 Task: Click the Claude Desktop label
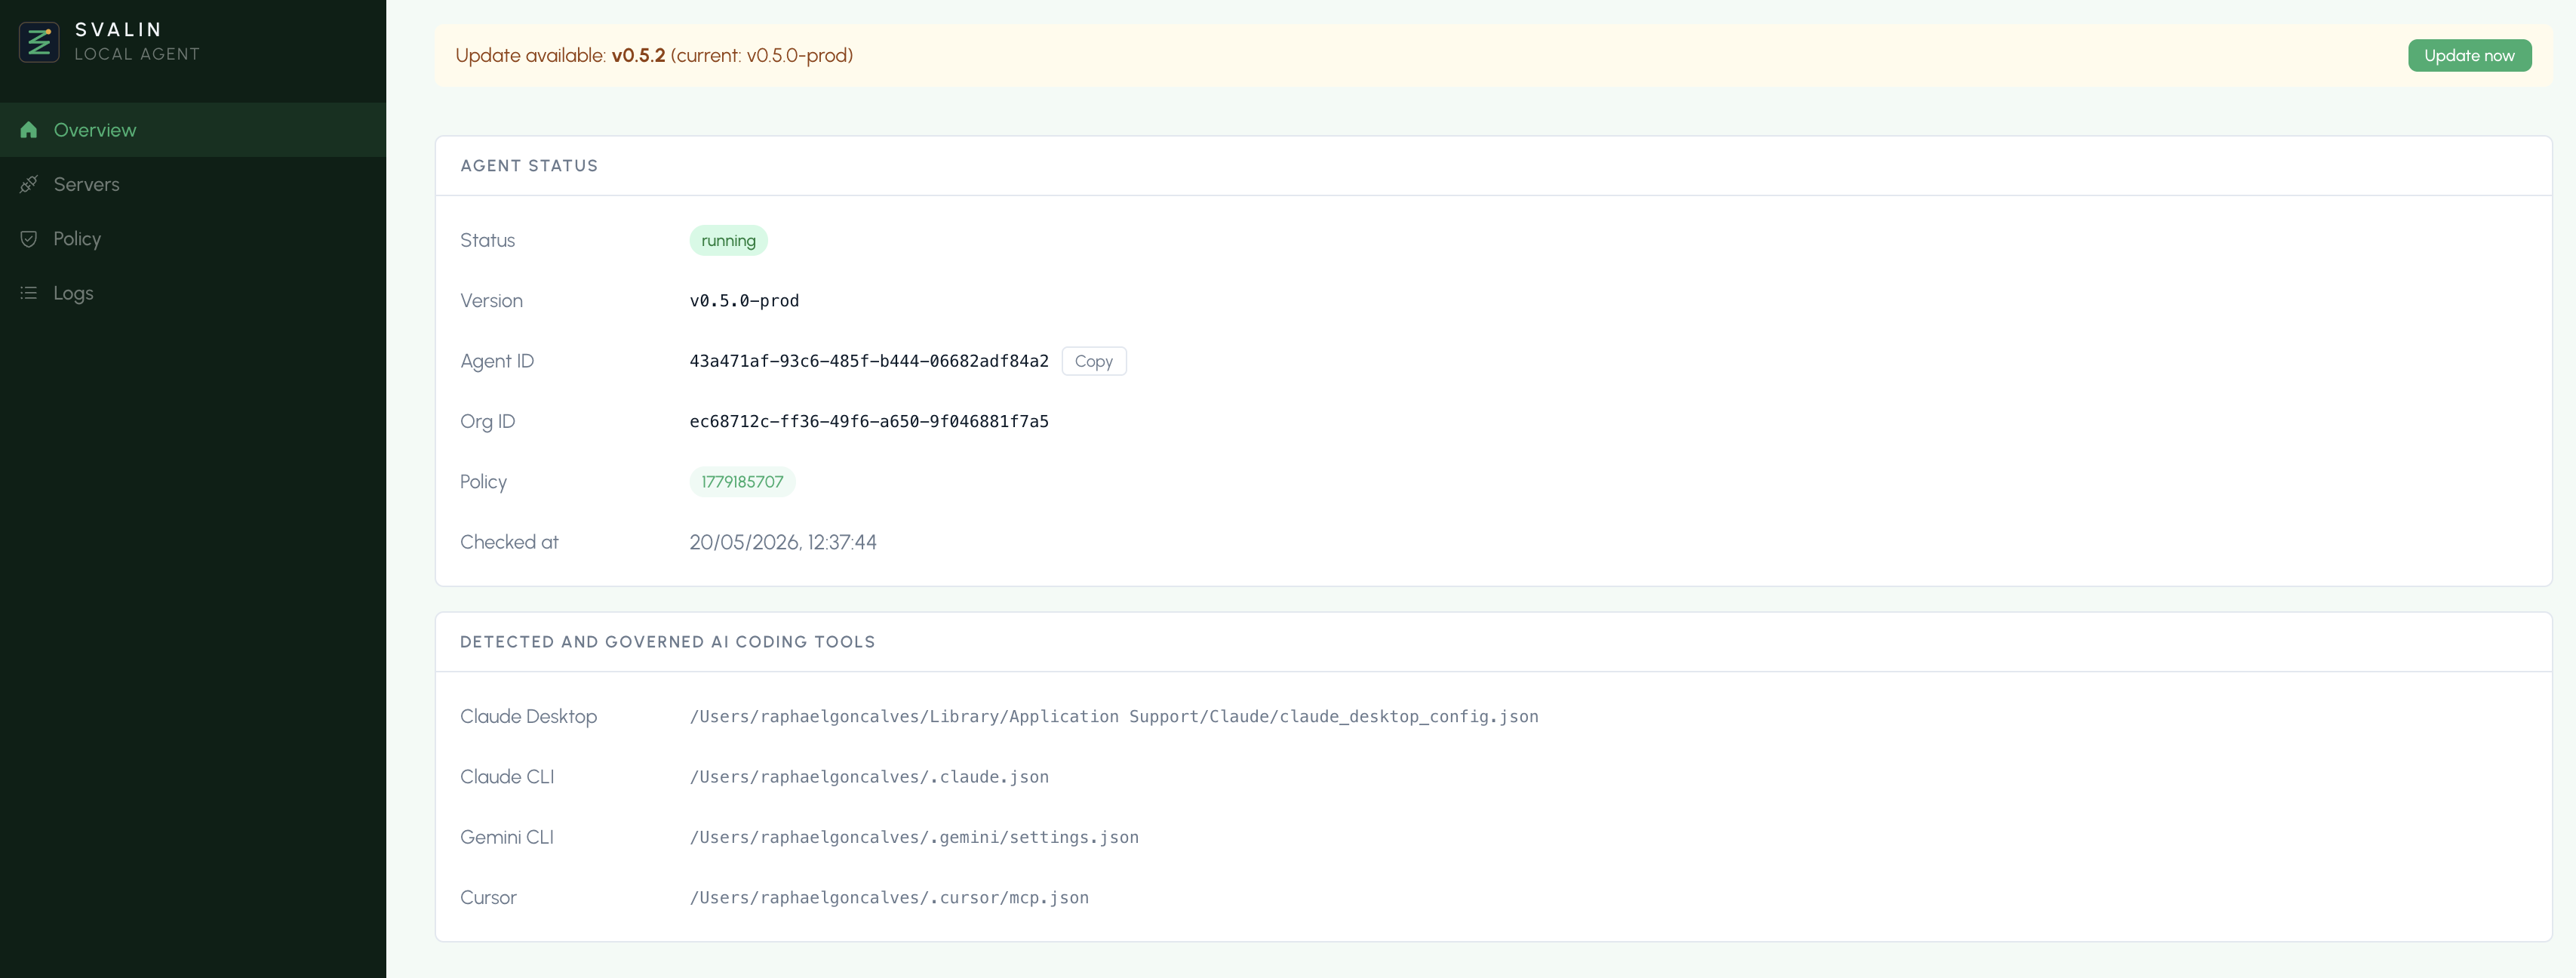pyautogui.click(x=528, y=717)
